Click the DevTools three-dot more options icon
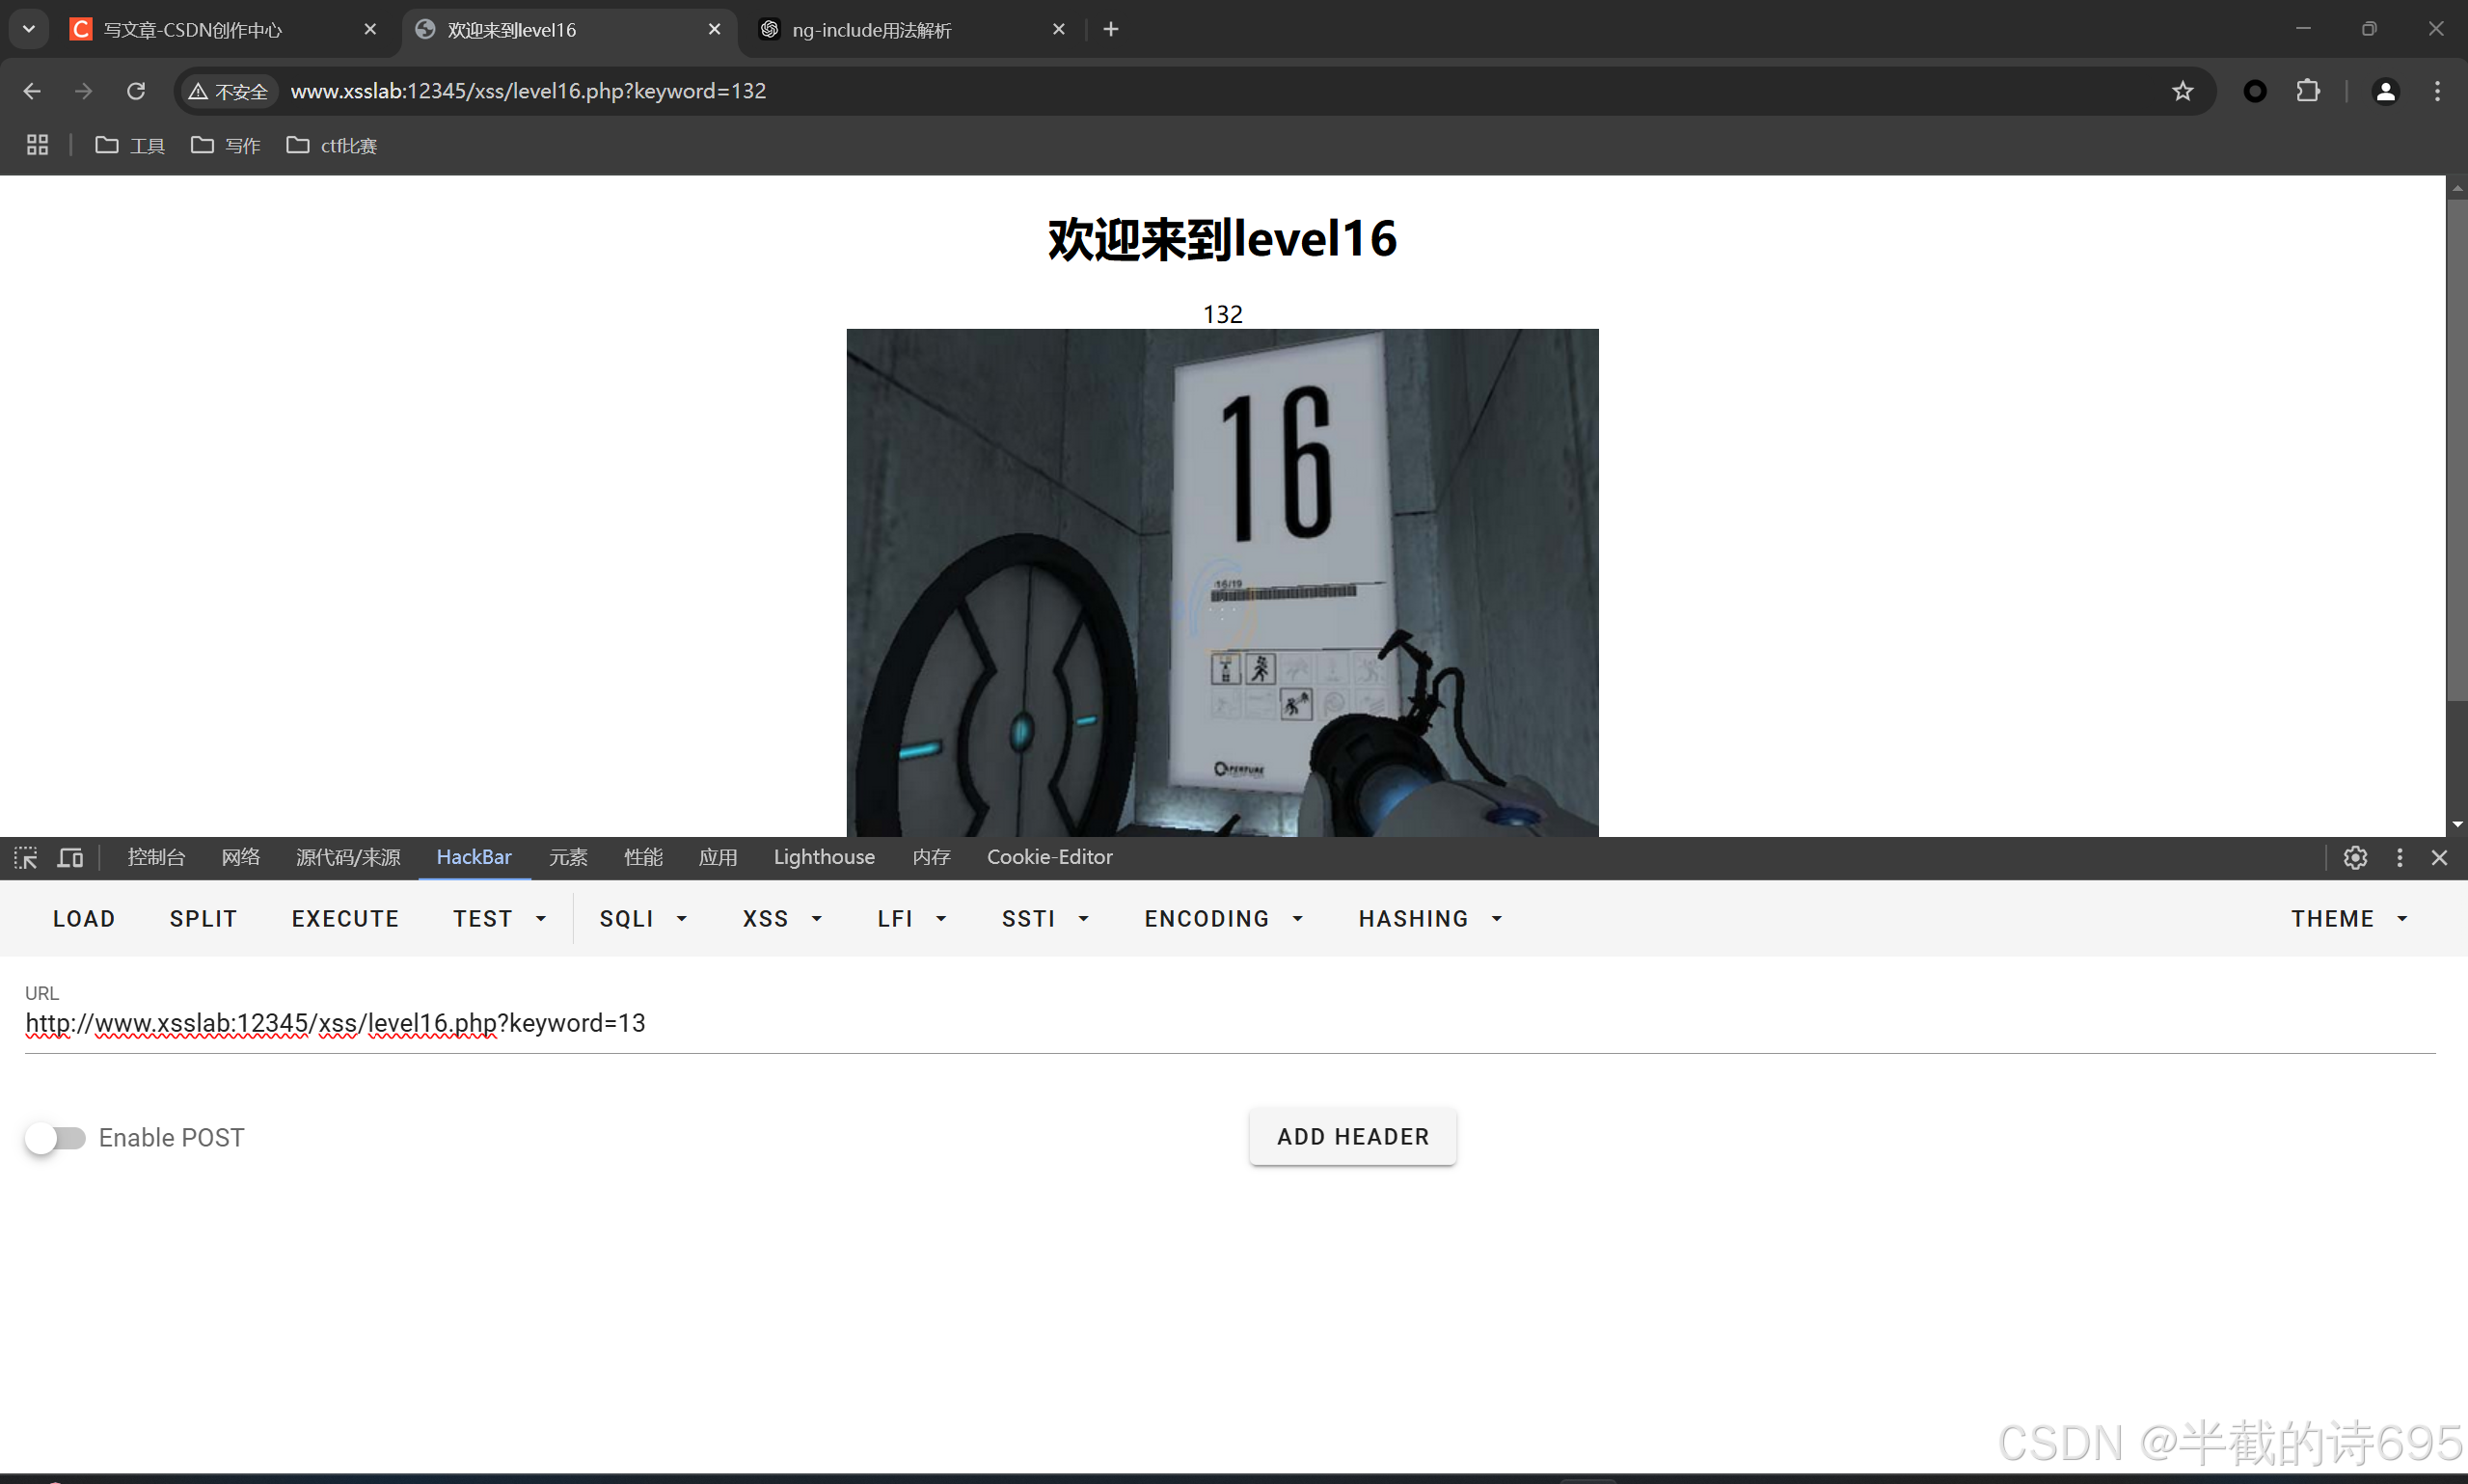Viewport: 2468px width, 1484px height. pos(2399,857)
